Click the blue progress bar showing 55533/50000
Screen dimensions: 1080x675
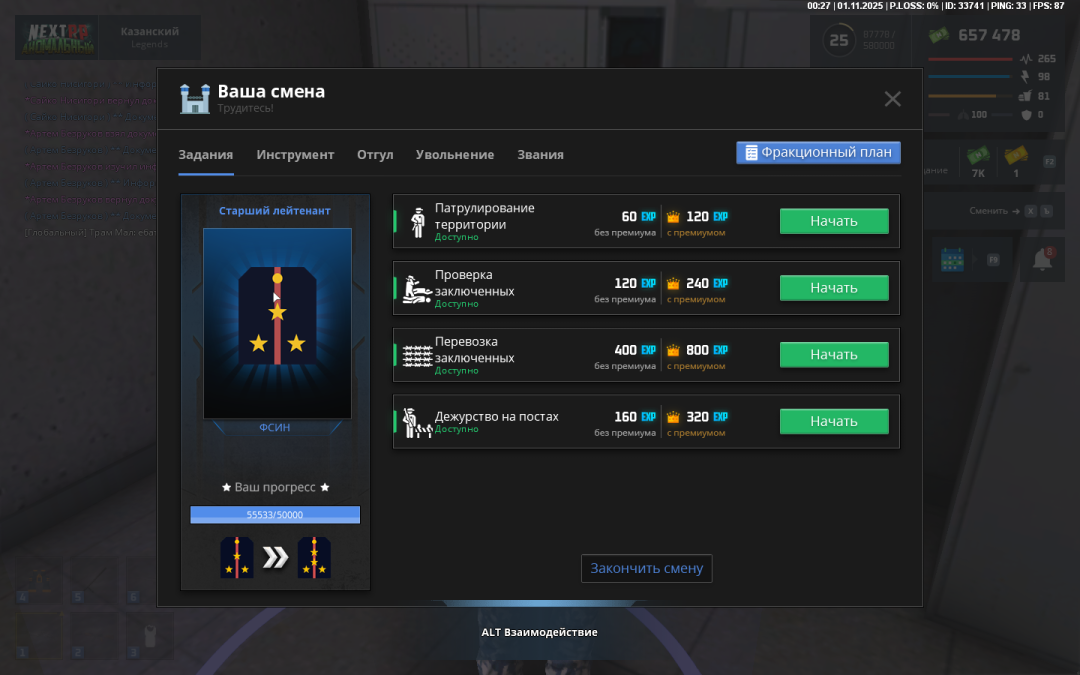click(275, 515)
